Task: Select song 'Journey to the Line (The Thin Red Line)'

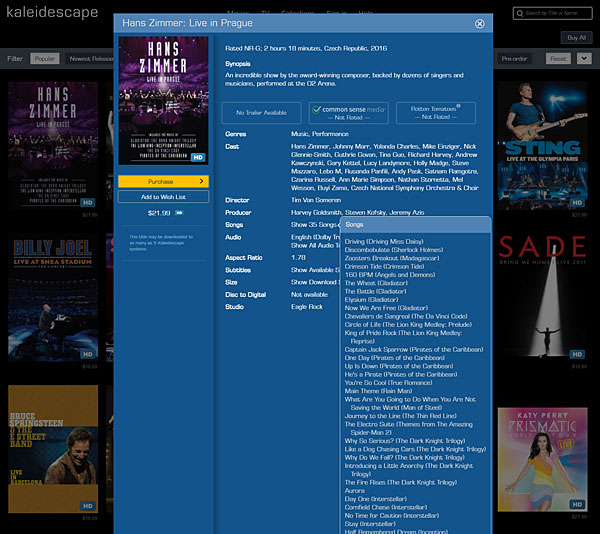Action: coord(400,416)
